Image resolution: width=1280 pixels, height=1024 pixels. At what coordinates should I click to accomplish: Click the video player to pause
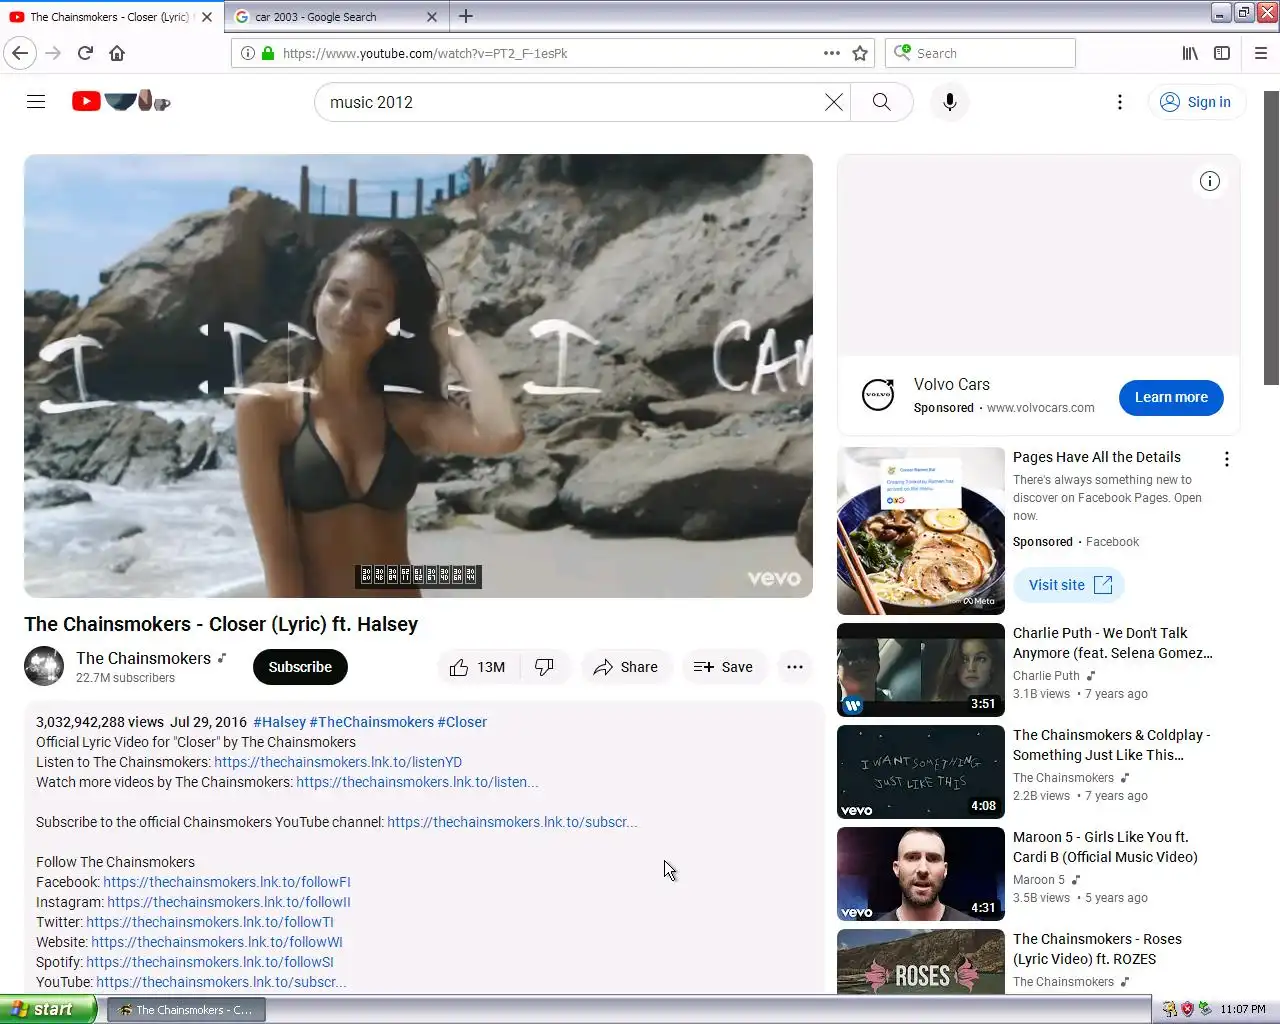pos(418,376)
